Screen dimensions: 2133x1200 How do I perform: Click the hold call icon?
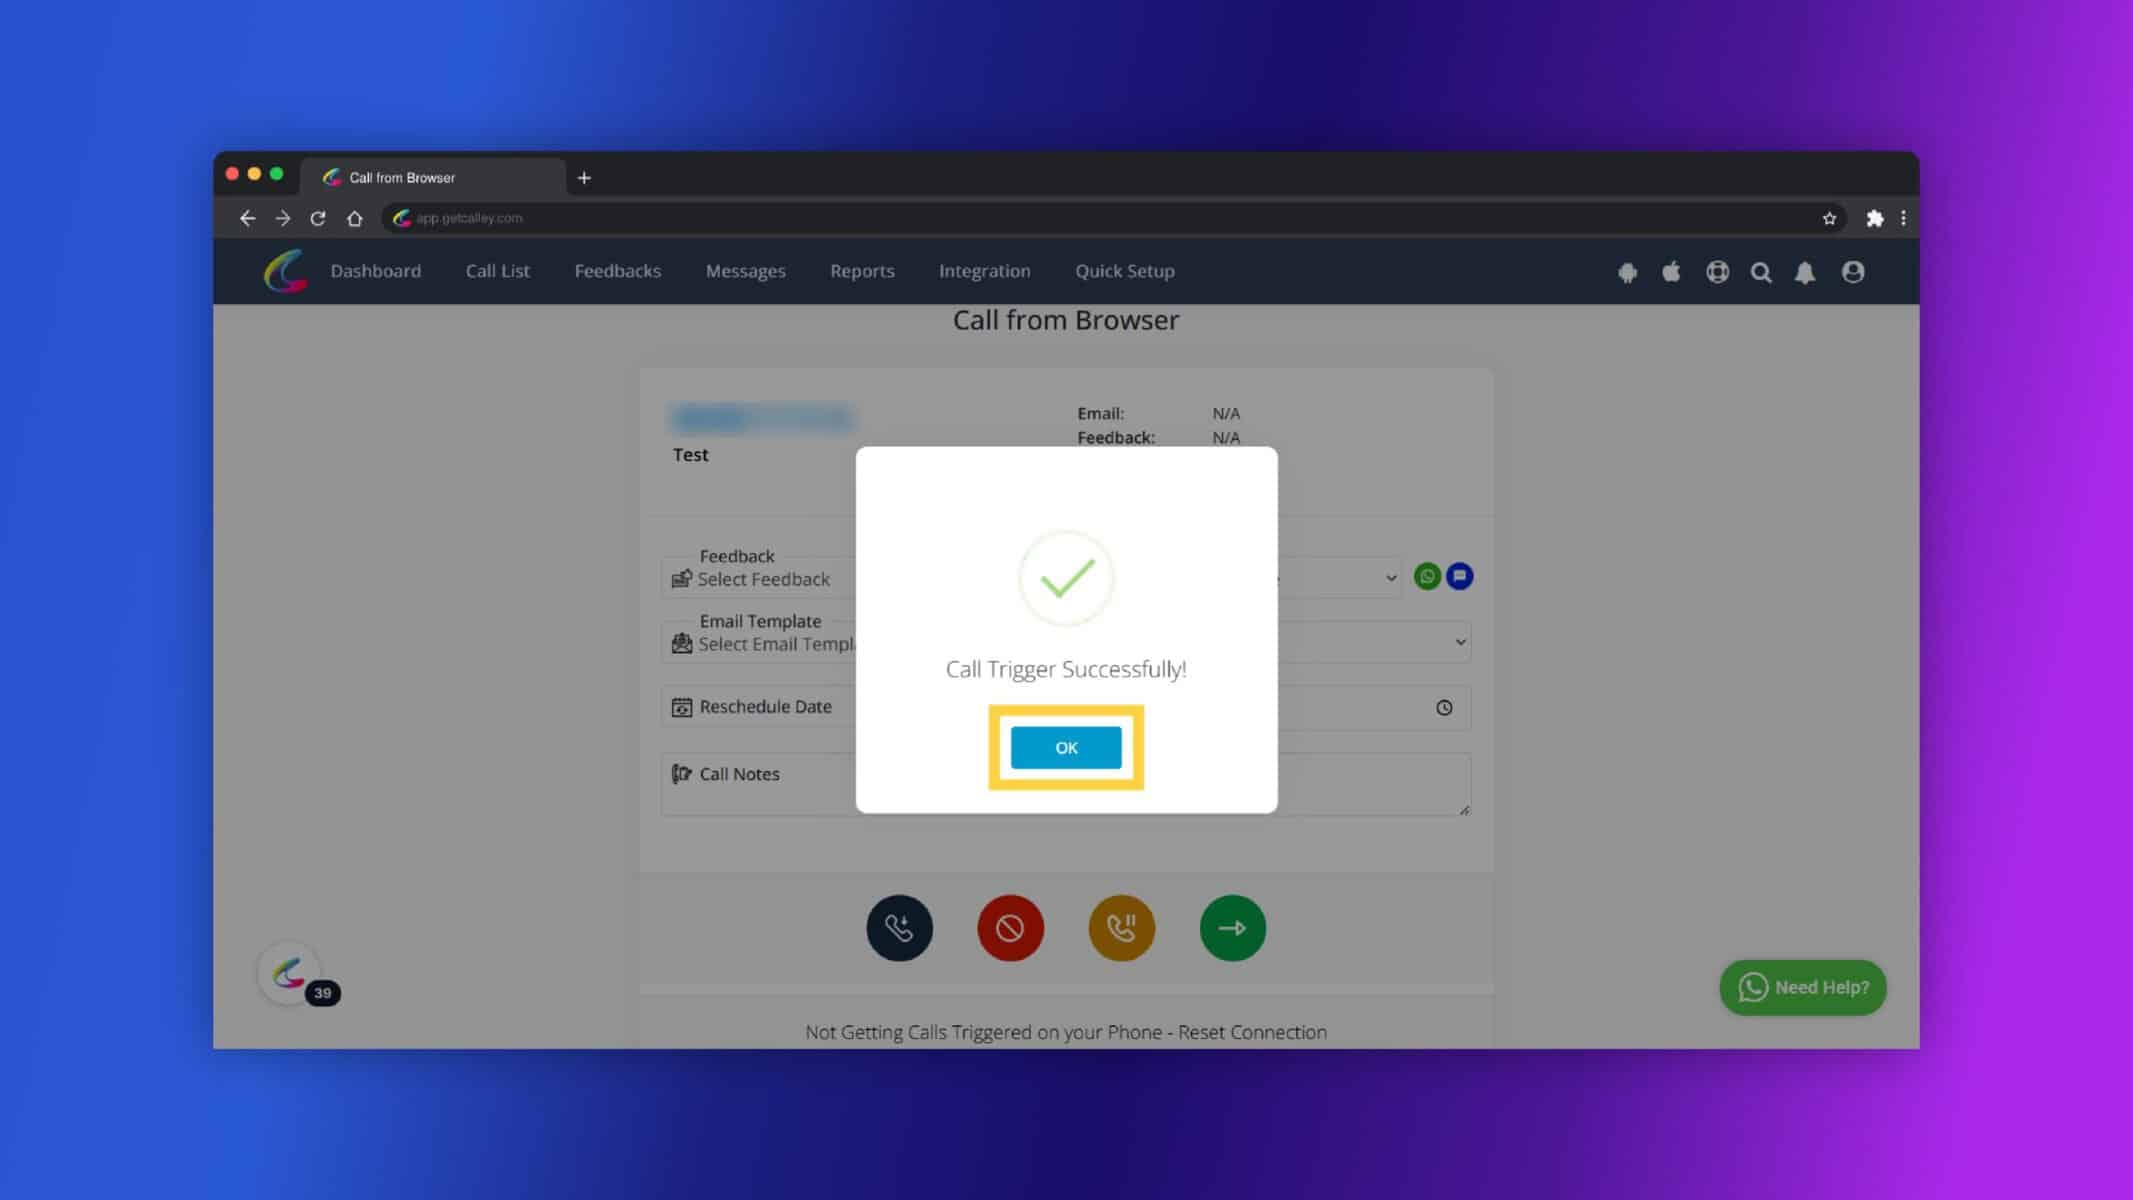tap(1121, 927)
